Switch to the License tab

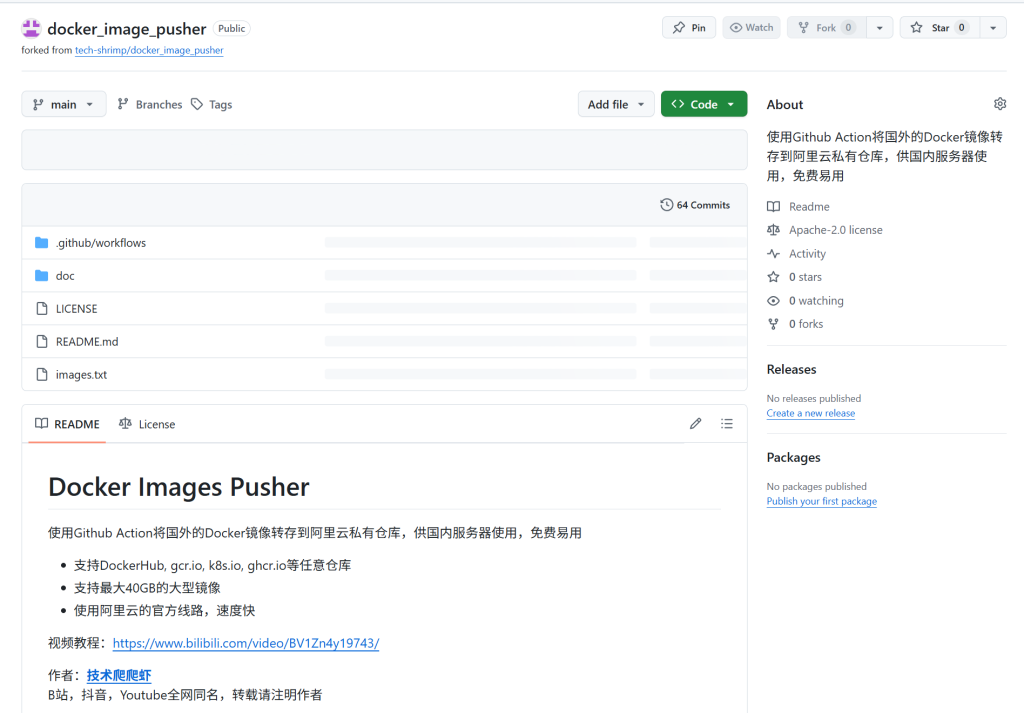click(x=147, y=424)
